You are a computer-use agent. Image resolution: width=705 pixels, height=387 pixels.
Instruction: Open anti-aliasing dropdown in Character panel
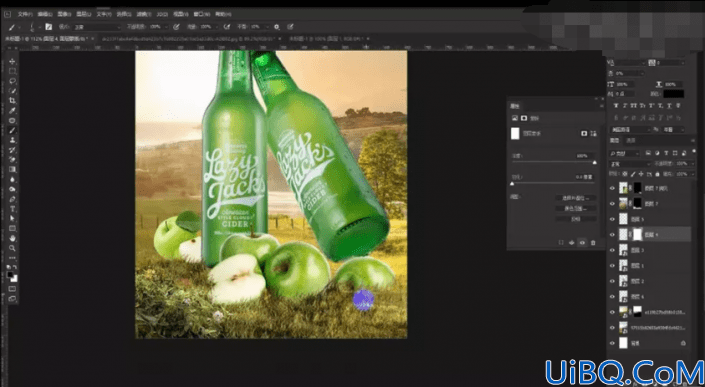coord(674,129)
